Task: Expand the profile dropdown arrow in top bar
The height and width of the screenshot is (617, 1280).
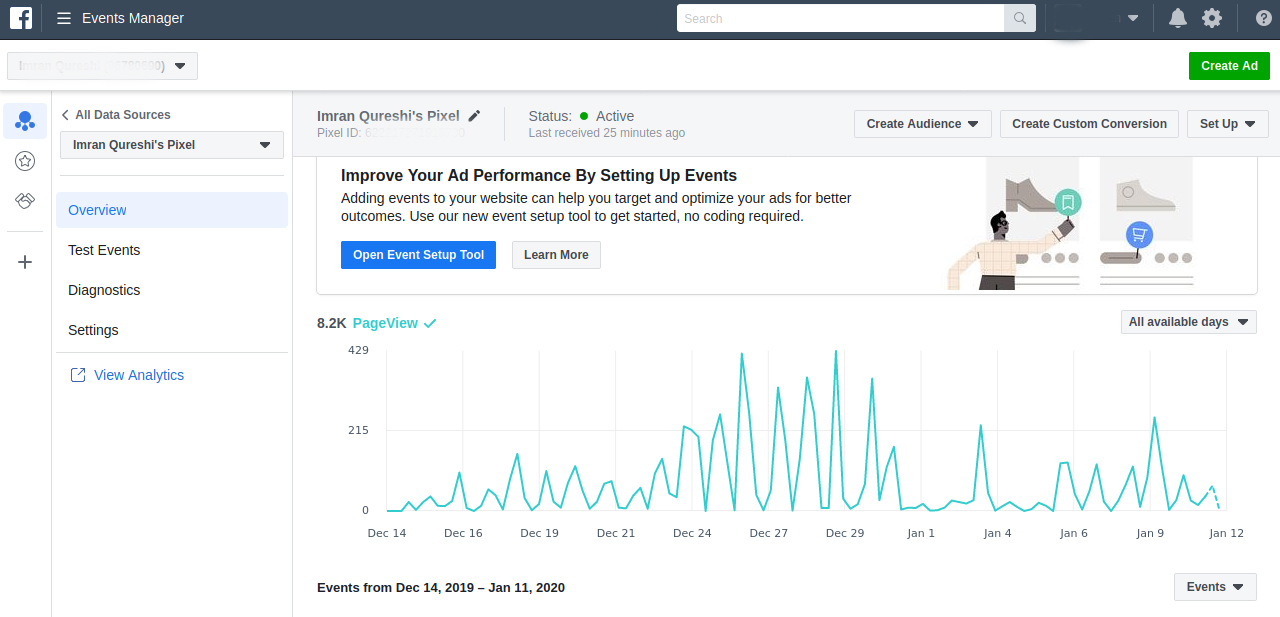Action: click(x=1133, y=18)
